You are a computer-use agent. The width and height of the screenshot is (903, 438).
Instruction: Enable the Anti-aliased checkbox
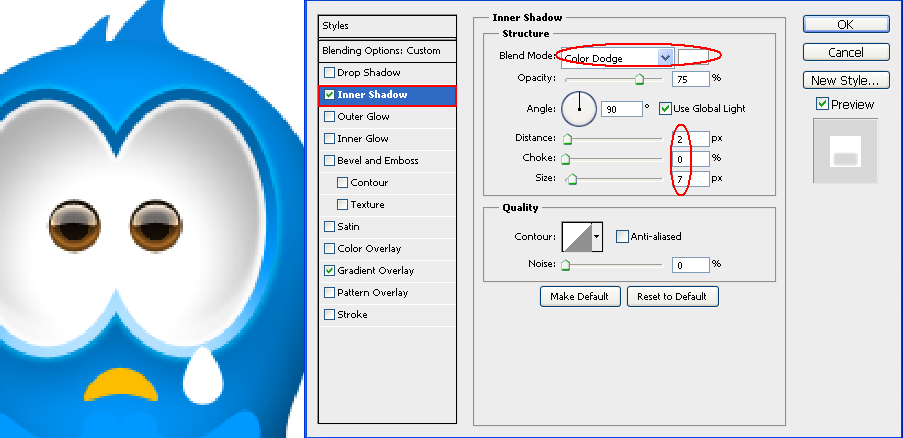pyautogui.click(x=622, y=237)
